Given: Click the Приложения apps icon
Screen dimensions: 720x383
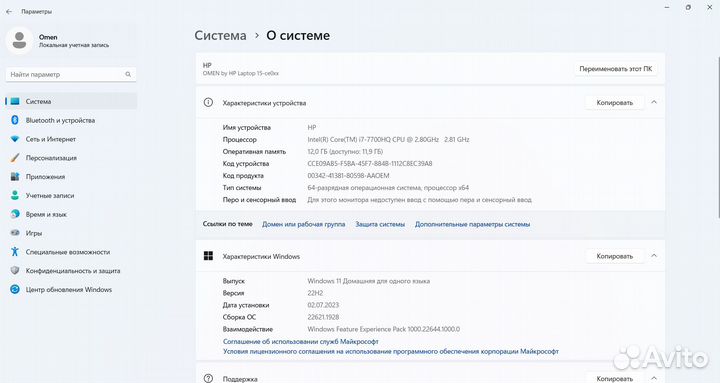Looking at the screenshot, I should 15,176.
